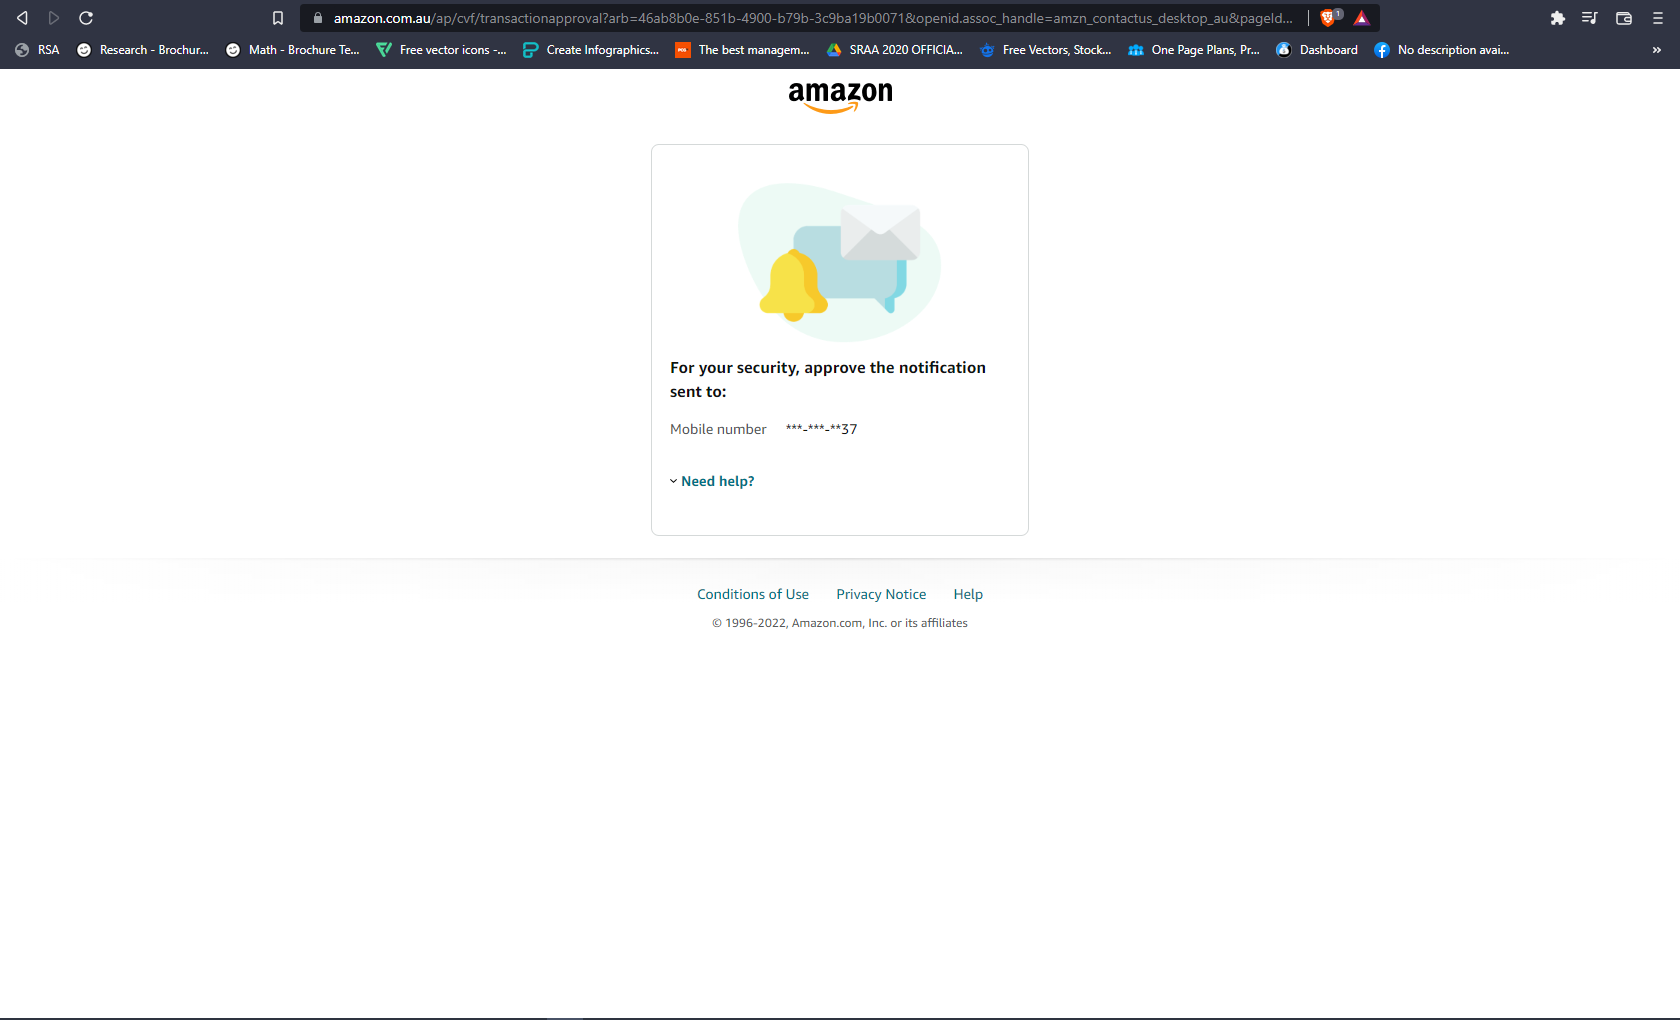Open the Extensions puzzle piece icon

(1557, 18)
